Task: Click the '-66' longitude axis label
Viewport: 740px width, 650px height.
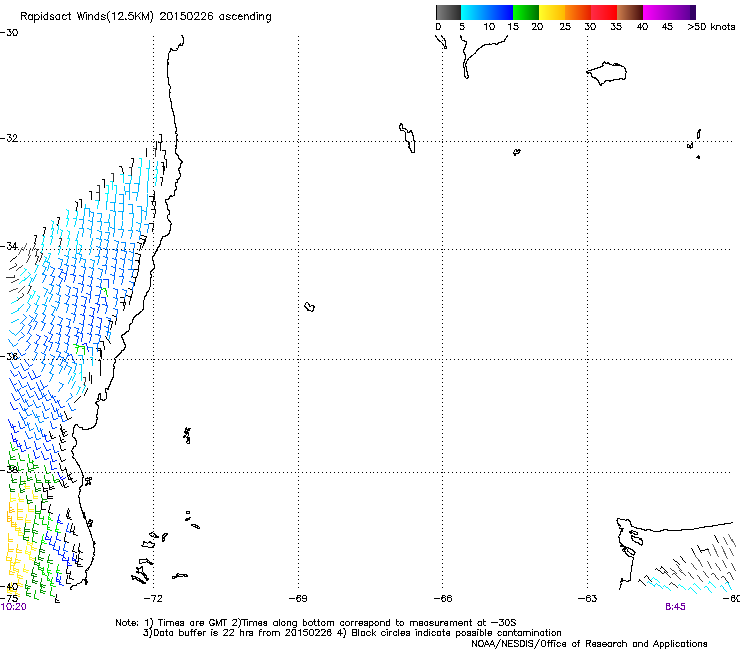Action: click(x=443, y=599)
